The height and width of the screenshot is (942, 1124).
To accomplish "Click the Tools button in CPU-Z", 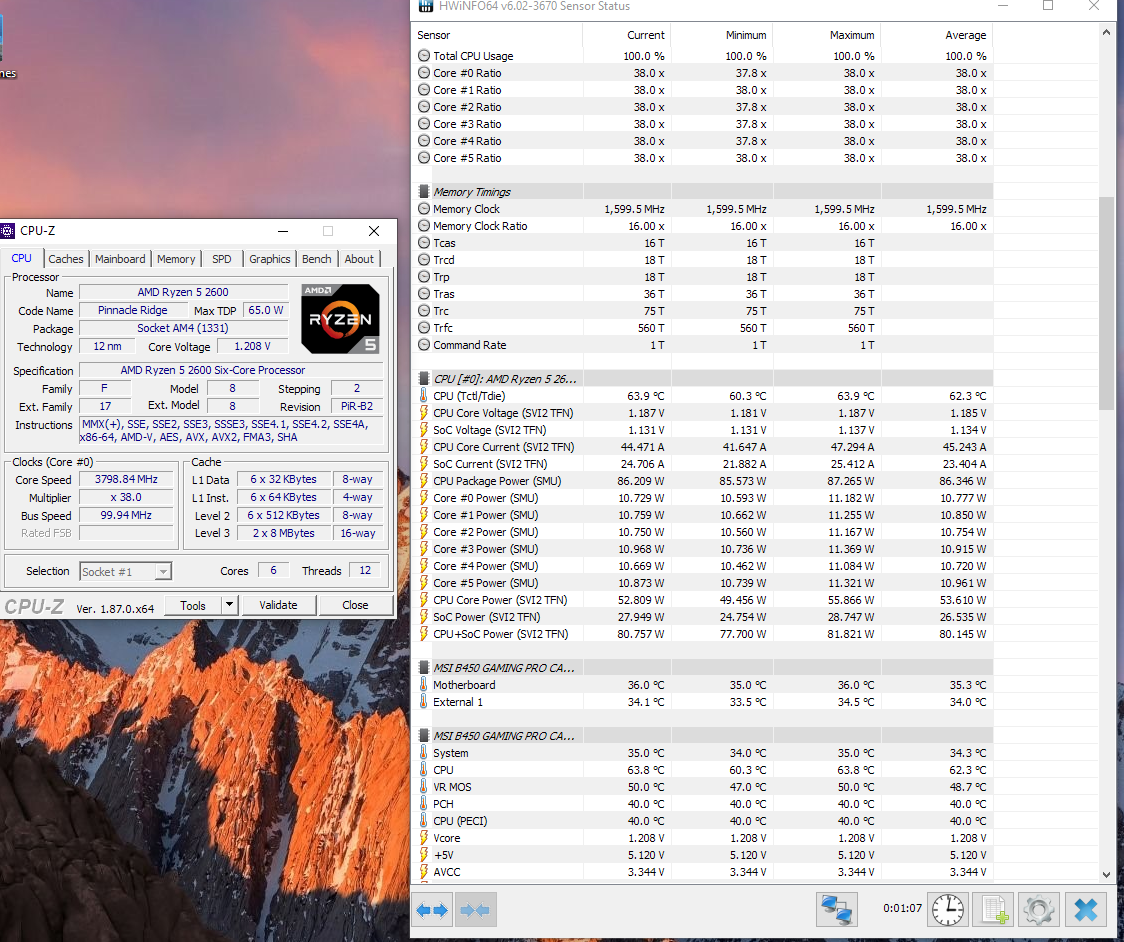I will click(x=193, y=605).
